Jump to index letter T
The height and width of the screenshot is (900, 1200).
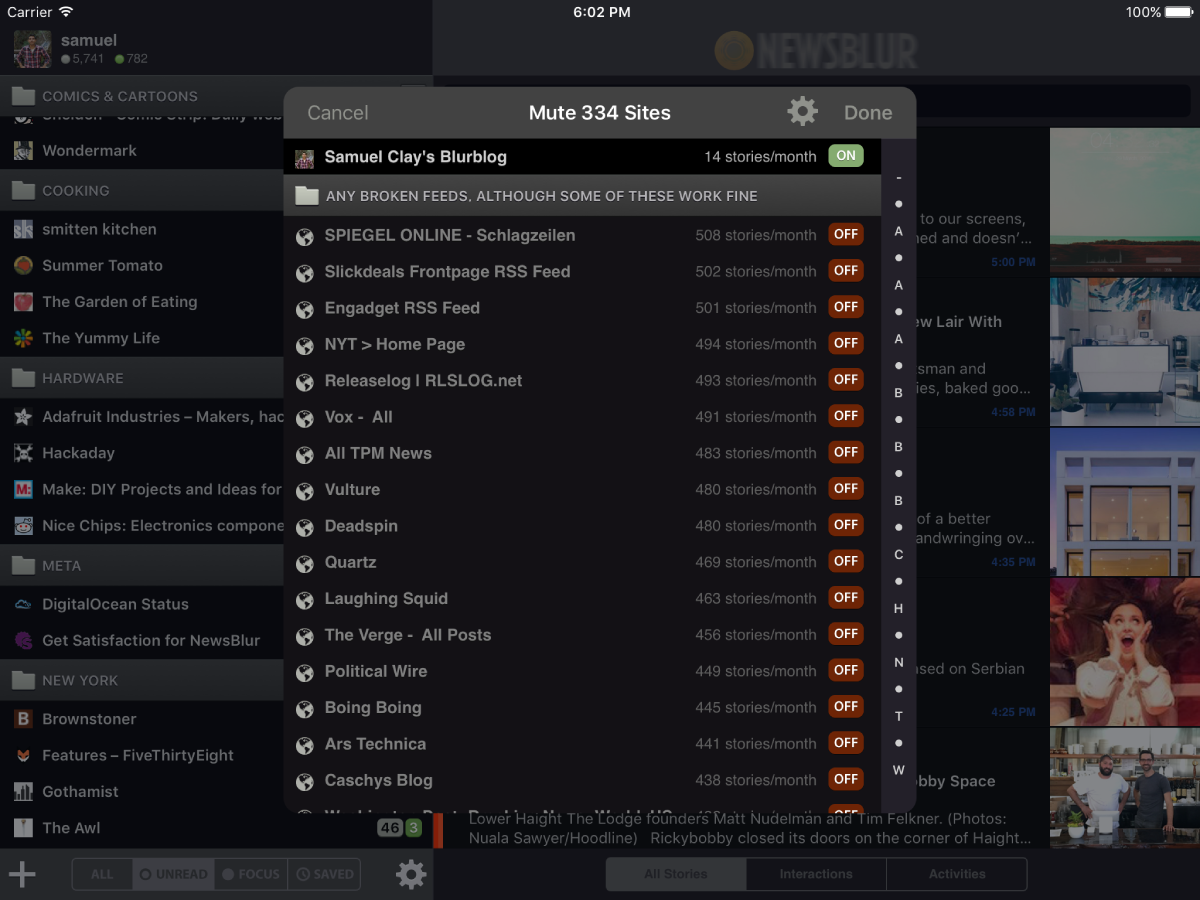pyautogui.click(x=898, y=716)
